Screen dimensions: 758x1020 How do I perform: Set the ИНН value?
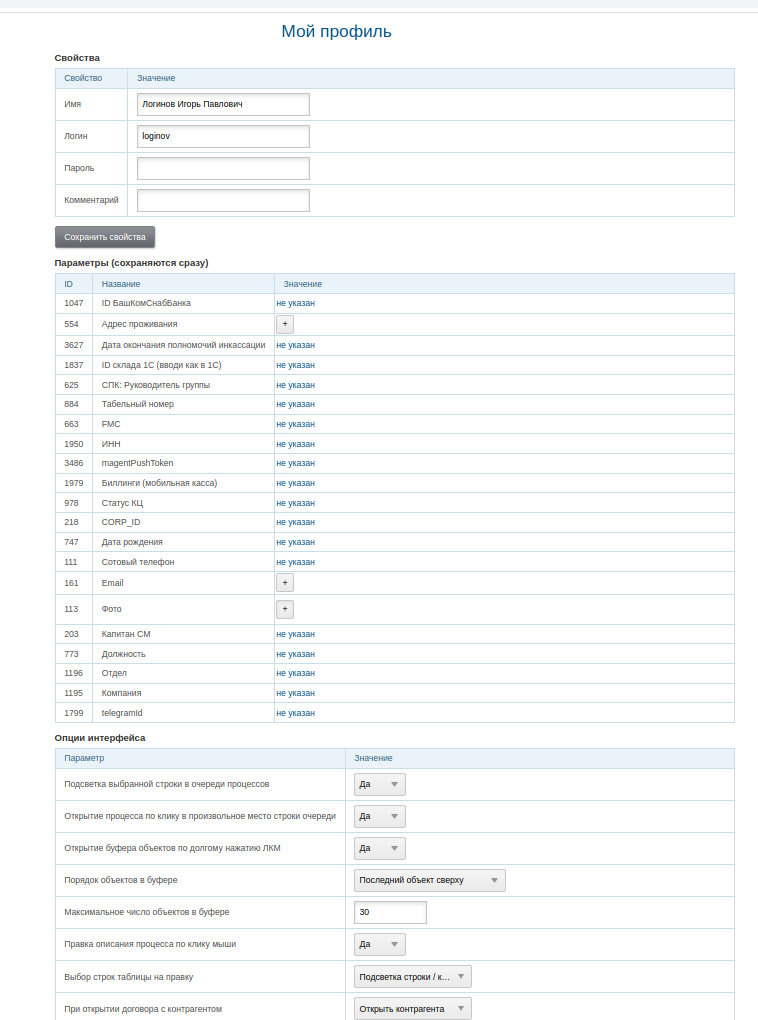[x=295, y=444]
